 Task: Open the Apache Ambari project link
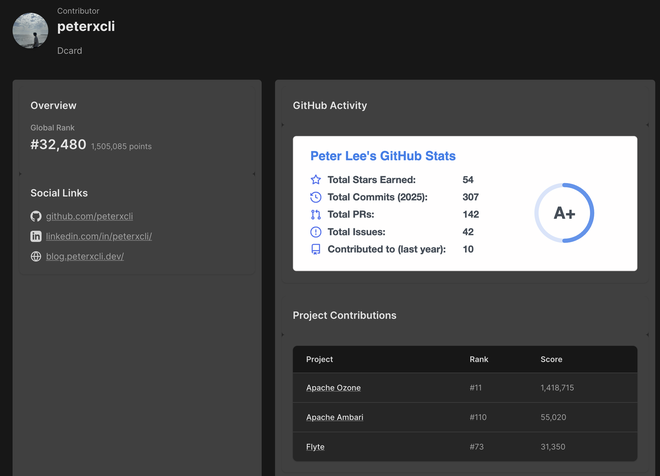pos(335,417)
